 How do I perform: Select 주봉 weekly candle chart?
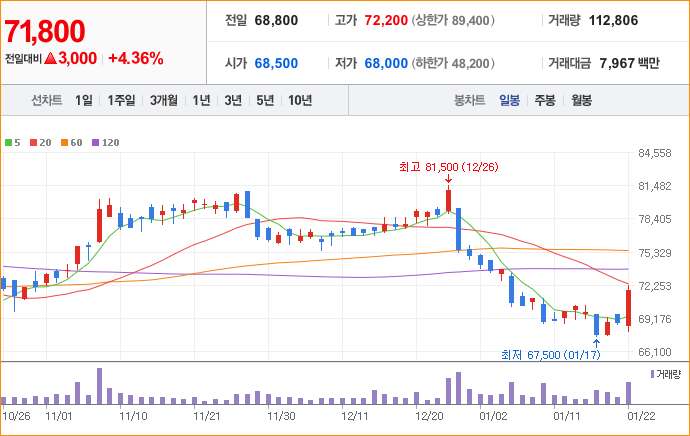545,100
